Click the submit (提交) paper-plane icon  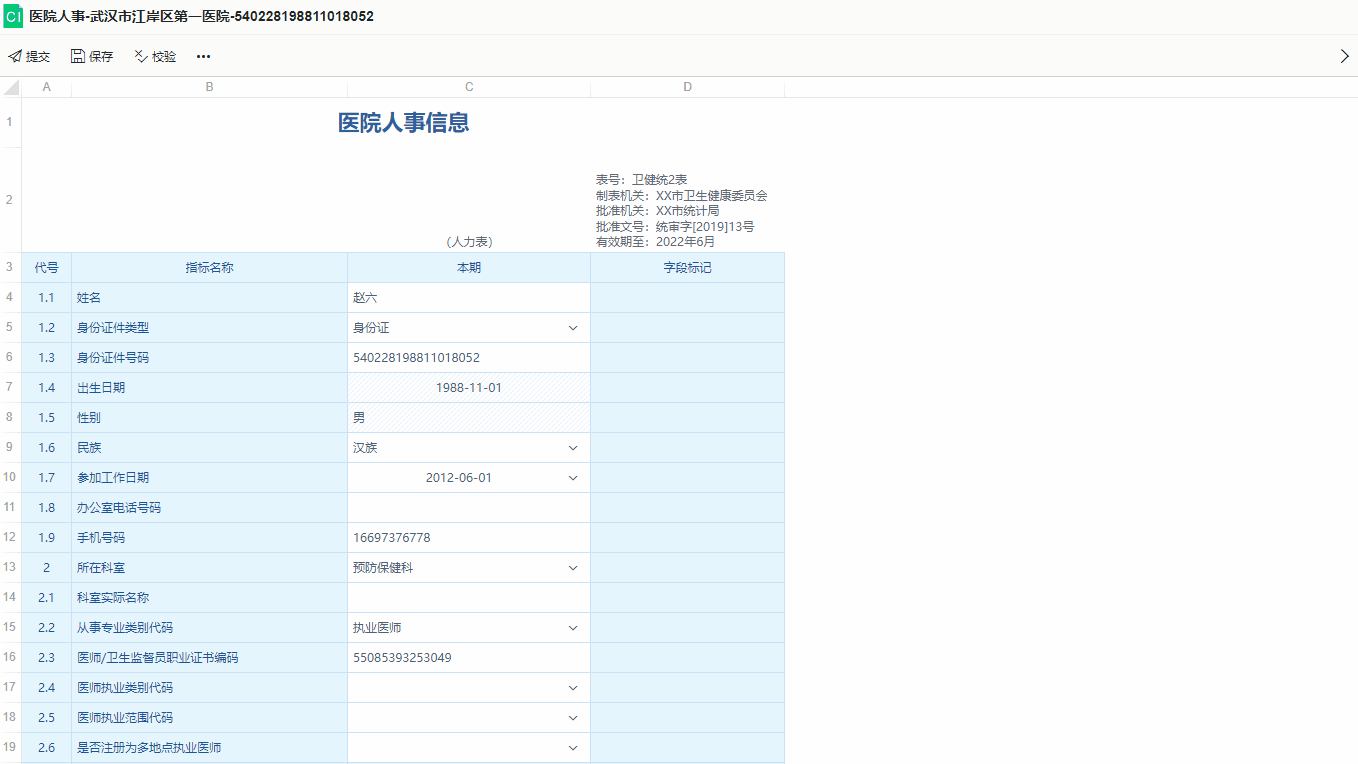pos(15,57)
